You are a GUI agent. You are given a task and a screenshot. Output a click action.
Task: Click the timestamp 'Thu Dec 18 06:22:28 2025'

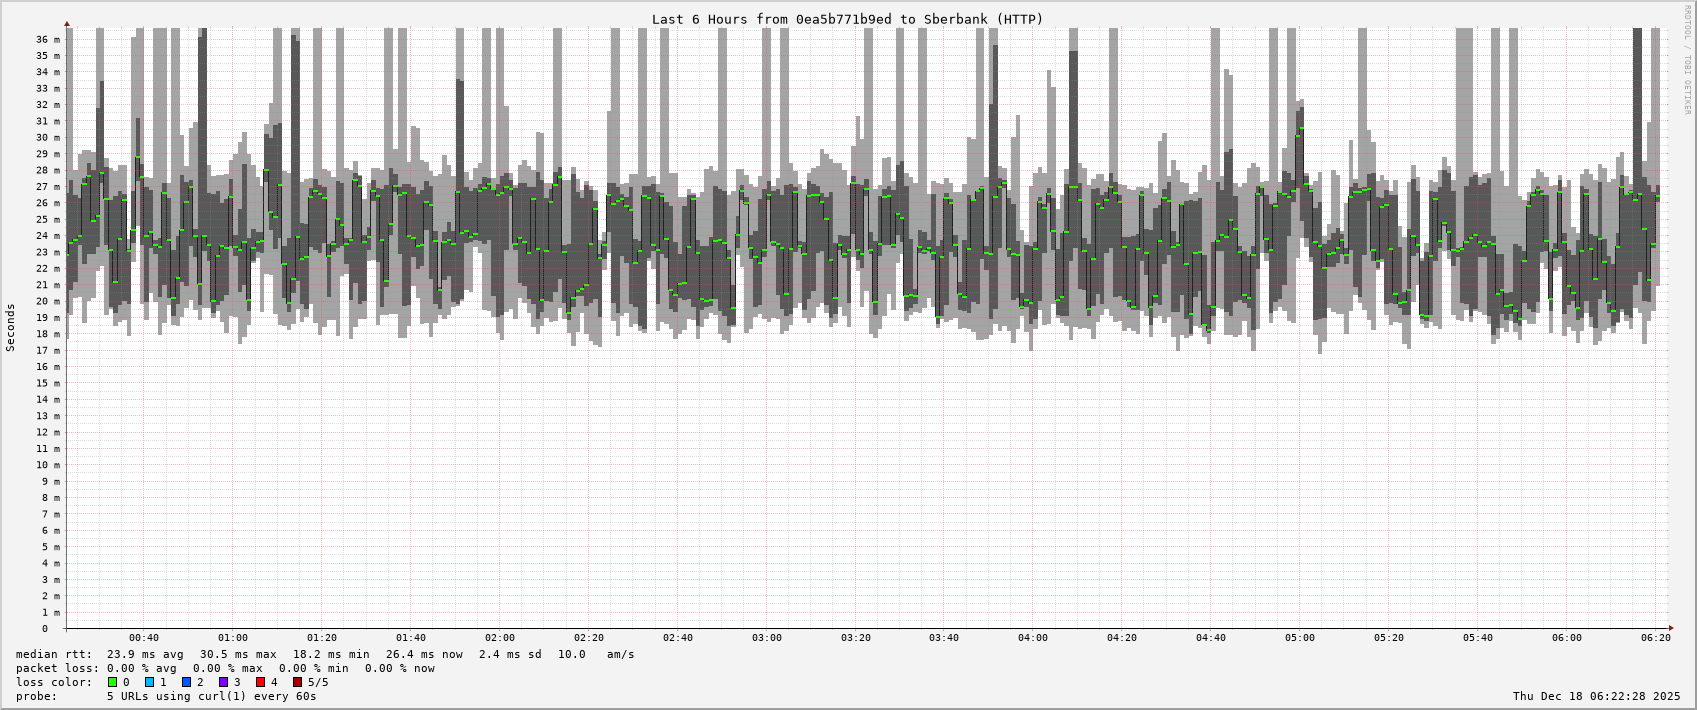[x=1596, y=697]
